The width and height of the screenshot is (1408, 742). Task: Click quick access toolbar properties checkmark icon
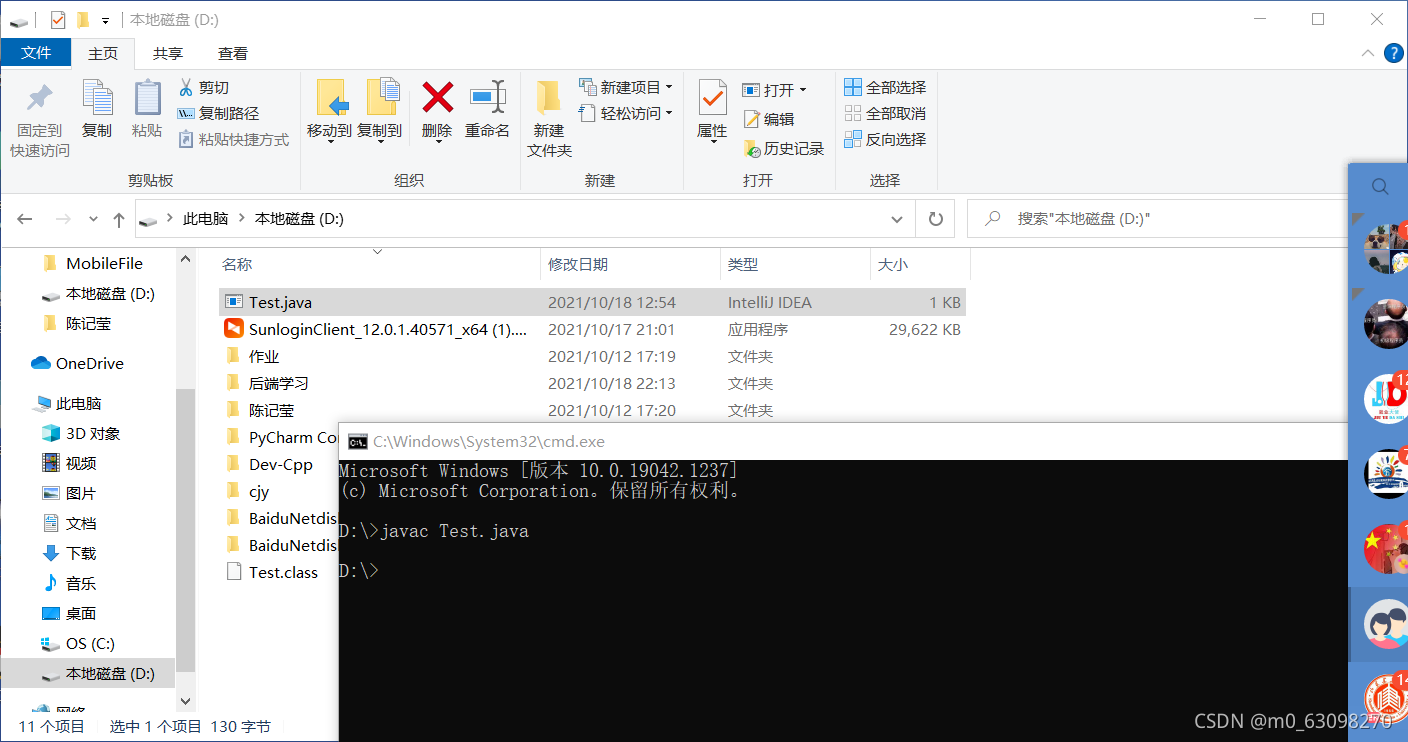point(58,19)
